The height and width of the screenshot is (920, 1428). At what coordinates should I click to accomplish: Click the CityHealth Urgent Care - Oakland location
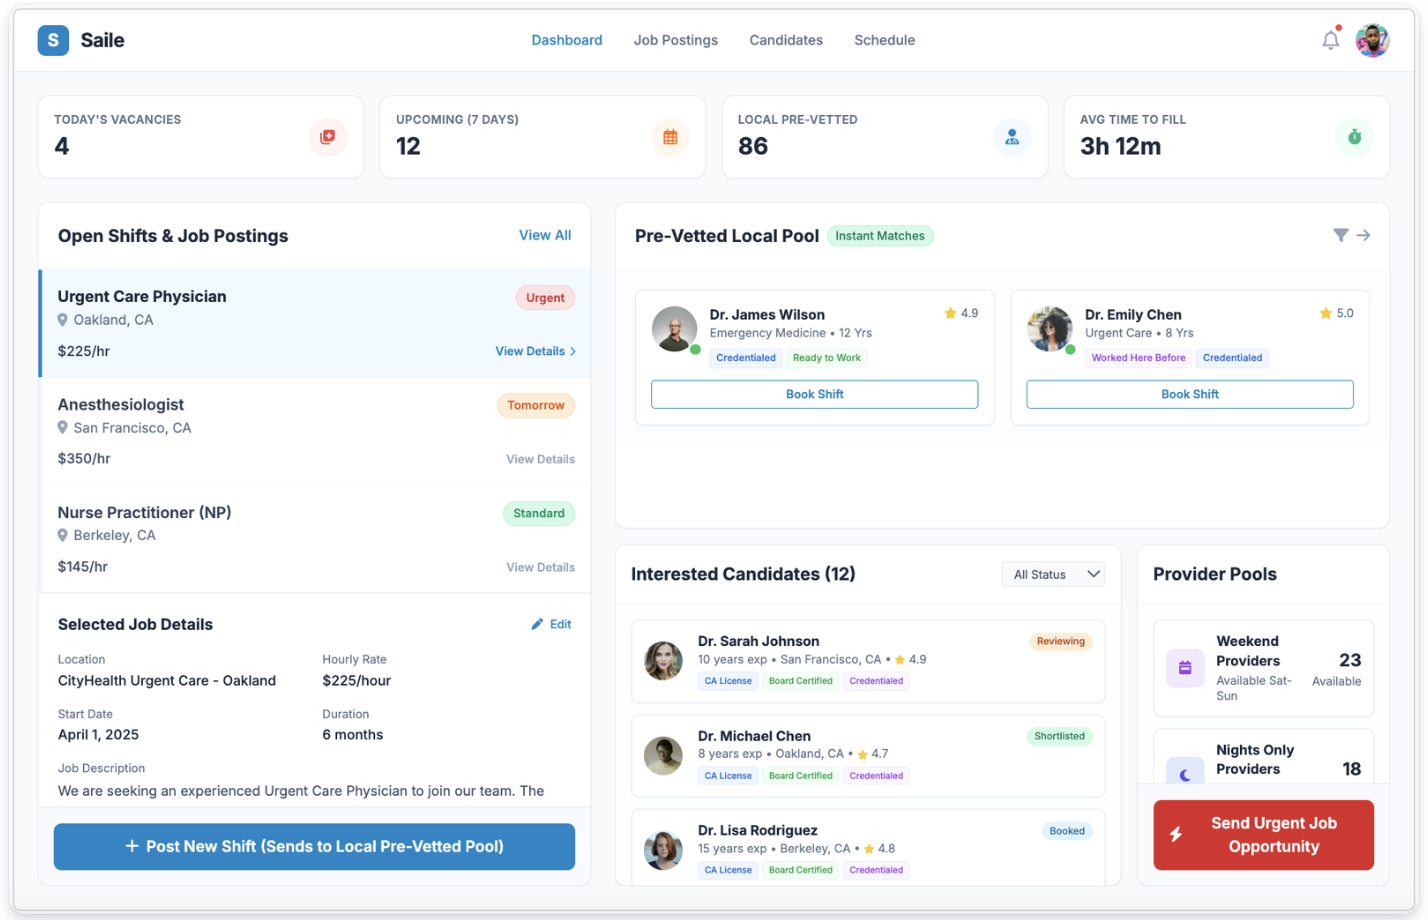tap(167, 681)
